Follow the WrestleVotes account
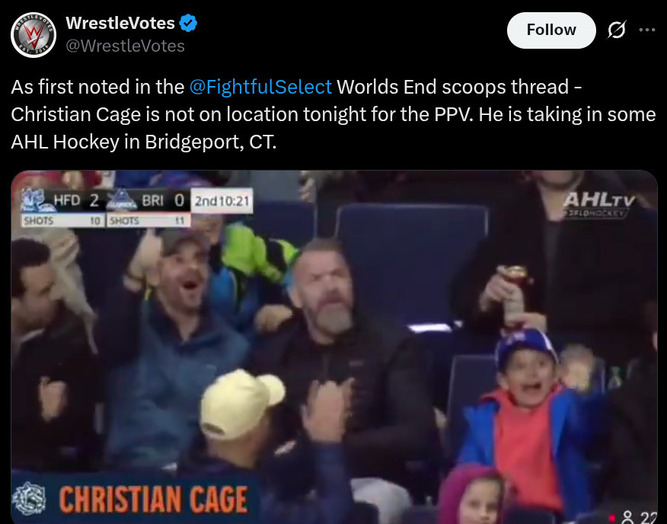 pos(551,30)
